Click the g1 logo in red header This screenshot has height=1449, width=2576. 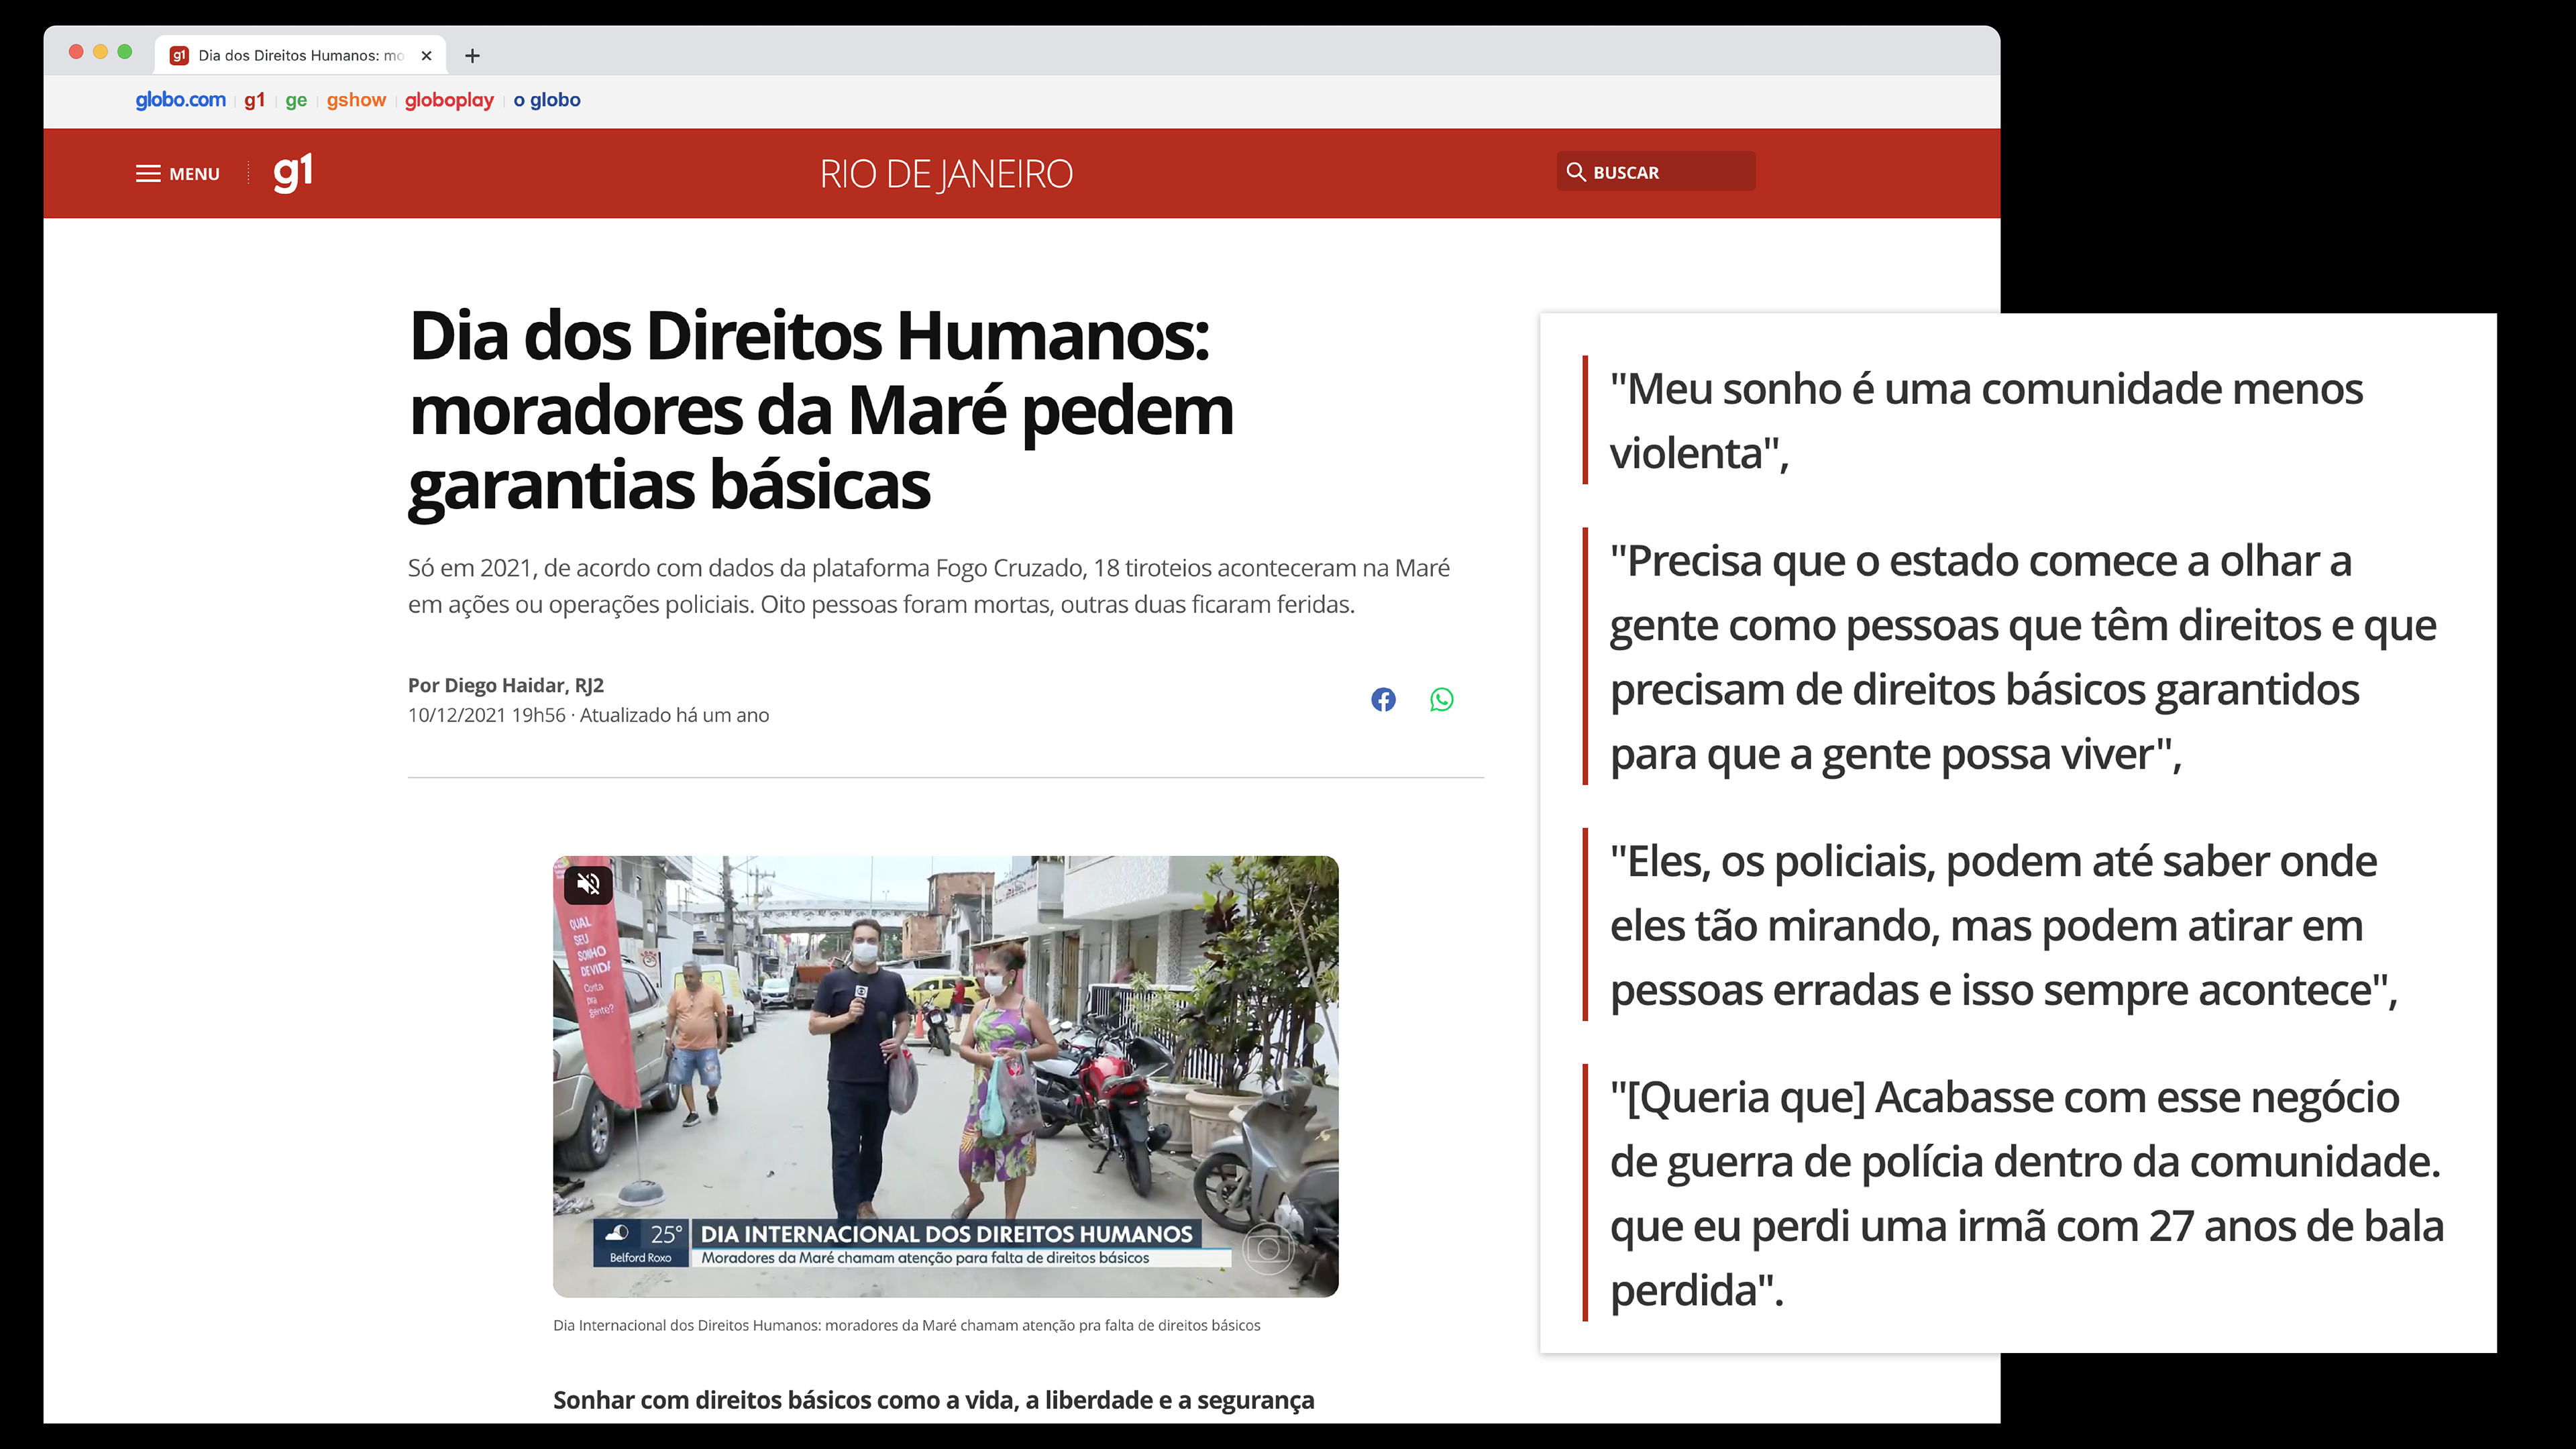coord(293,172)
